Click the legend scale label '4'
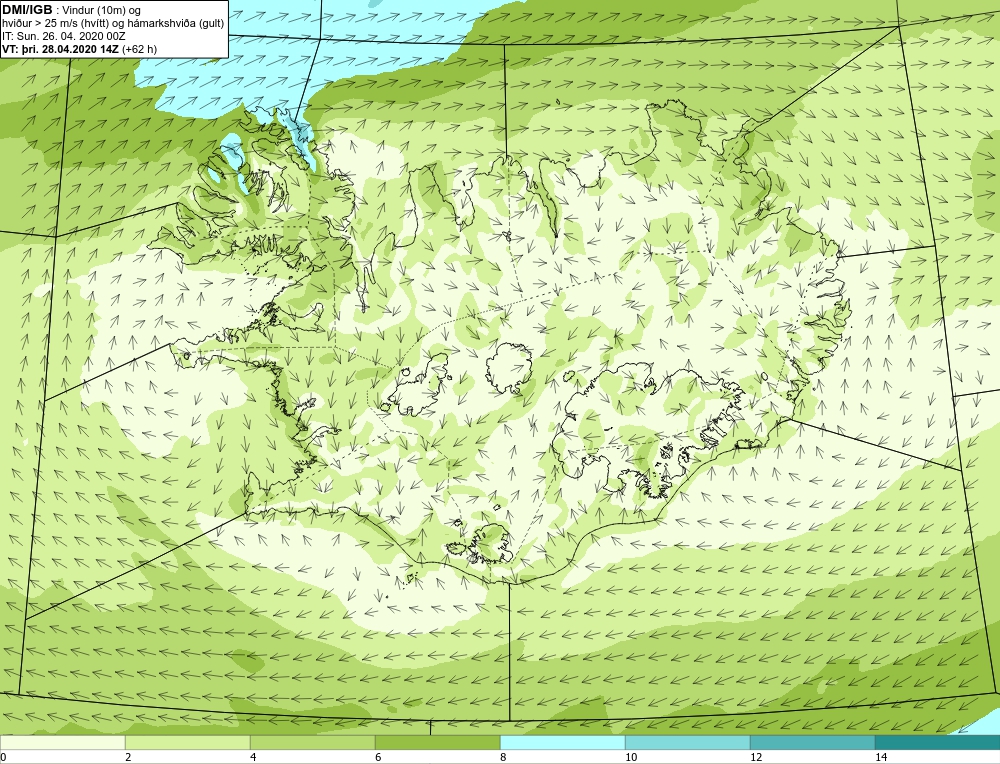The image size is (1000, 764). pyautogui.click(x=253, y=757)
